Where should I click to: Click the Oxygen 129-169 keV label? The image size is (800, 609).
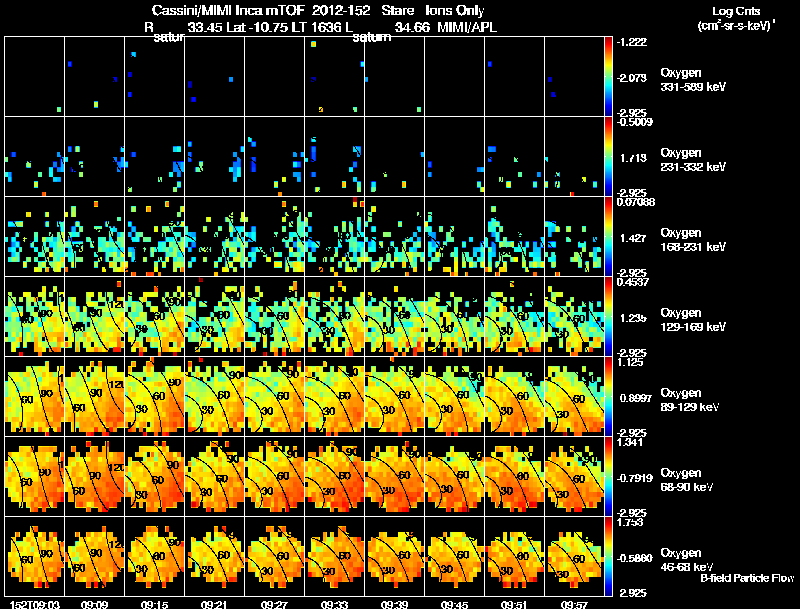[693, 320]
